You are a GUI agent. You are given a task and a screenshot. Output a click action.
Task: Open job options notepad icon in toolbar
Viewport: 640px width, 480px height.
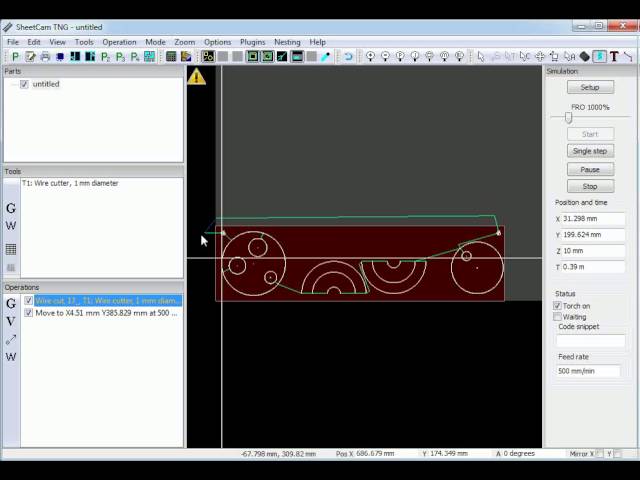point(30,56)
